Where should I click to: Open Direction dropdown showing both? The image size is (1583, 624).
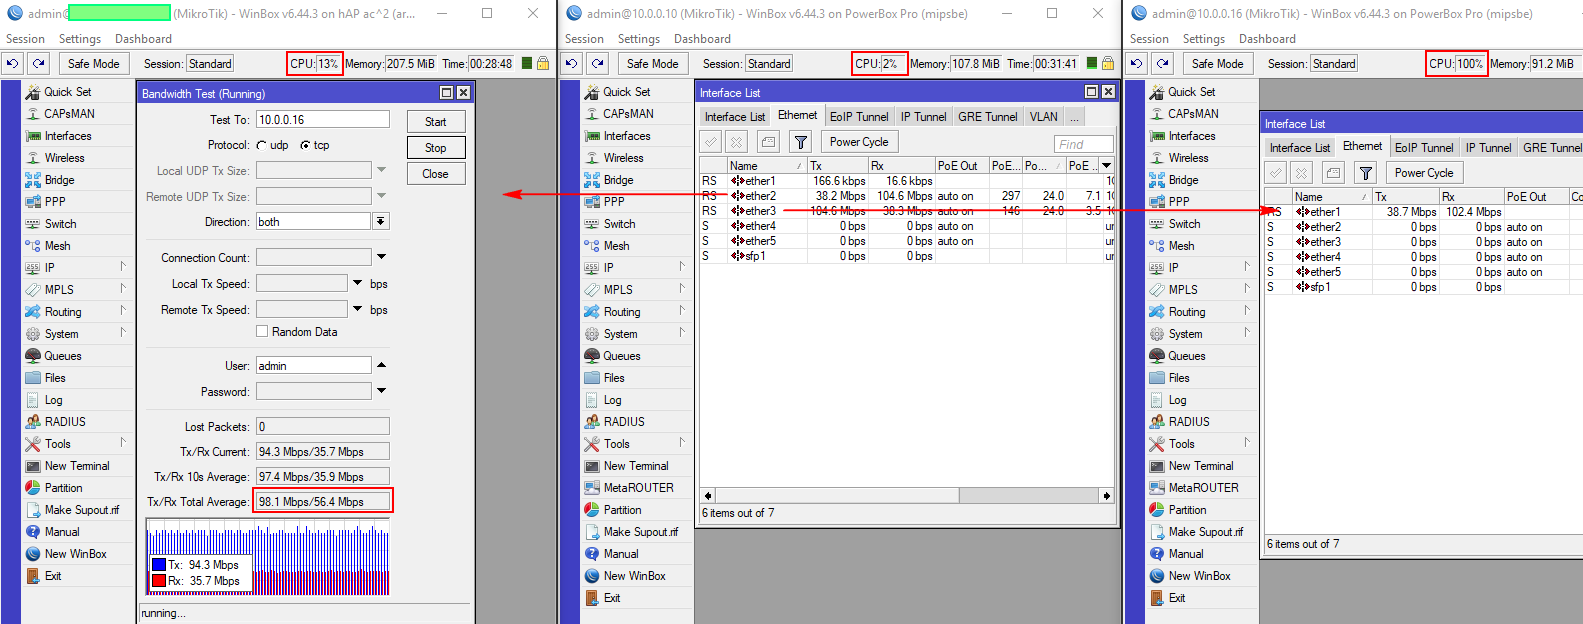(381, 221)
